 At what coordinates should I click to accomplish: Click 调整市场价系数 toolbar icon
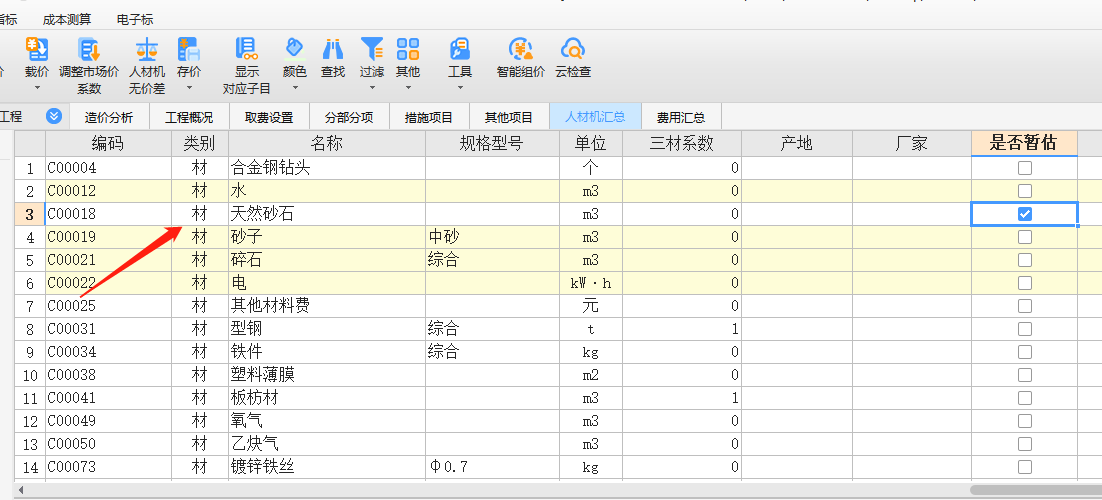[89, 49]
